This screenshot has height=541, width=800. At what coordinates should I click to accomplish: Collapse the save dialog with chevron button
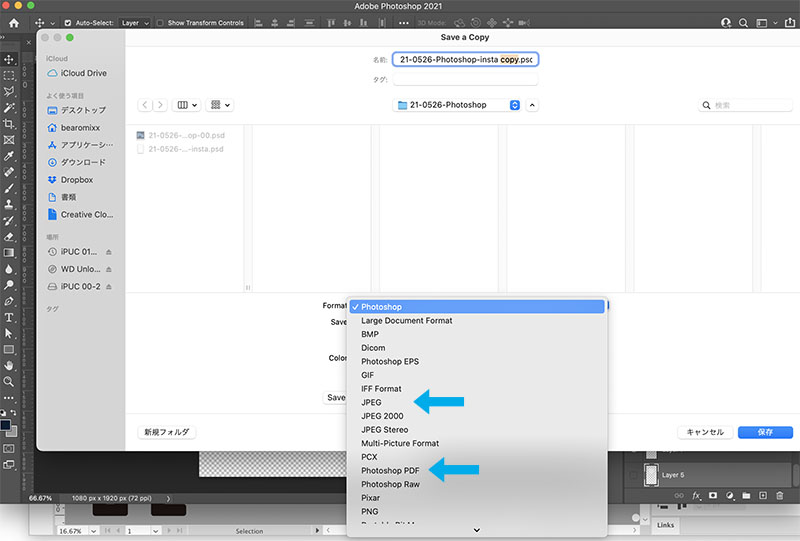pyautogui.click(x=532, y=105)
